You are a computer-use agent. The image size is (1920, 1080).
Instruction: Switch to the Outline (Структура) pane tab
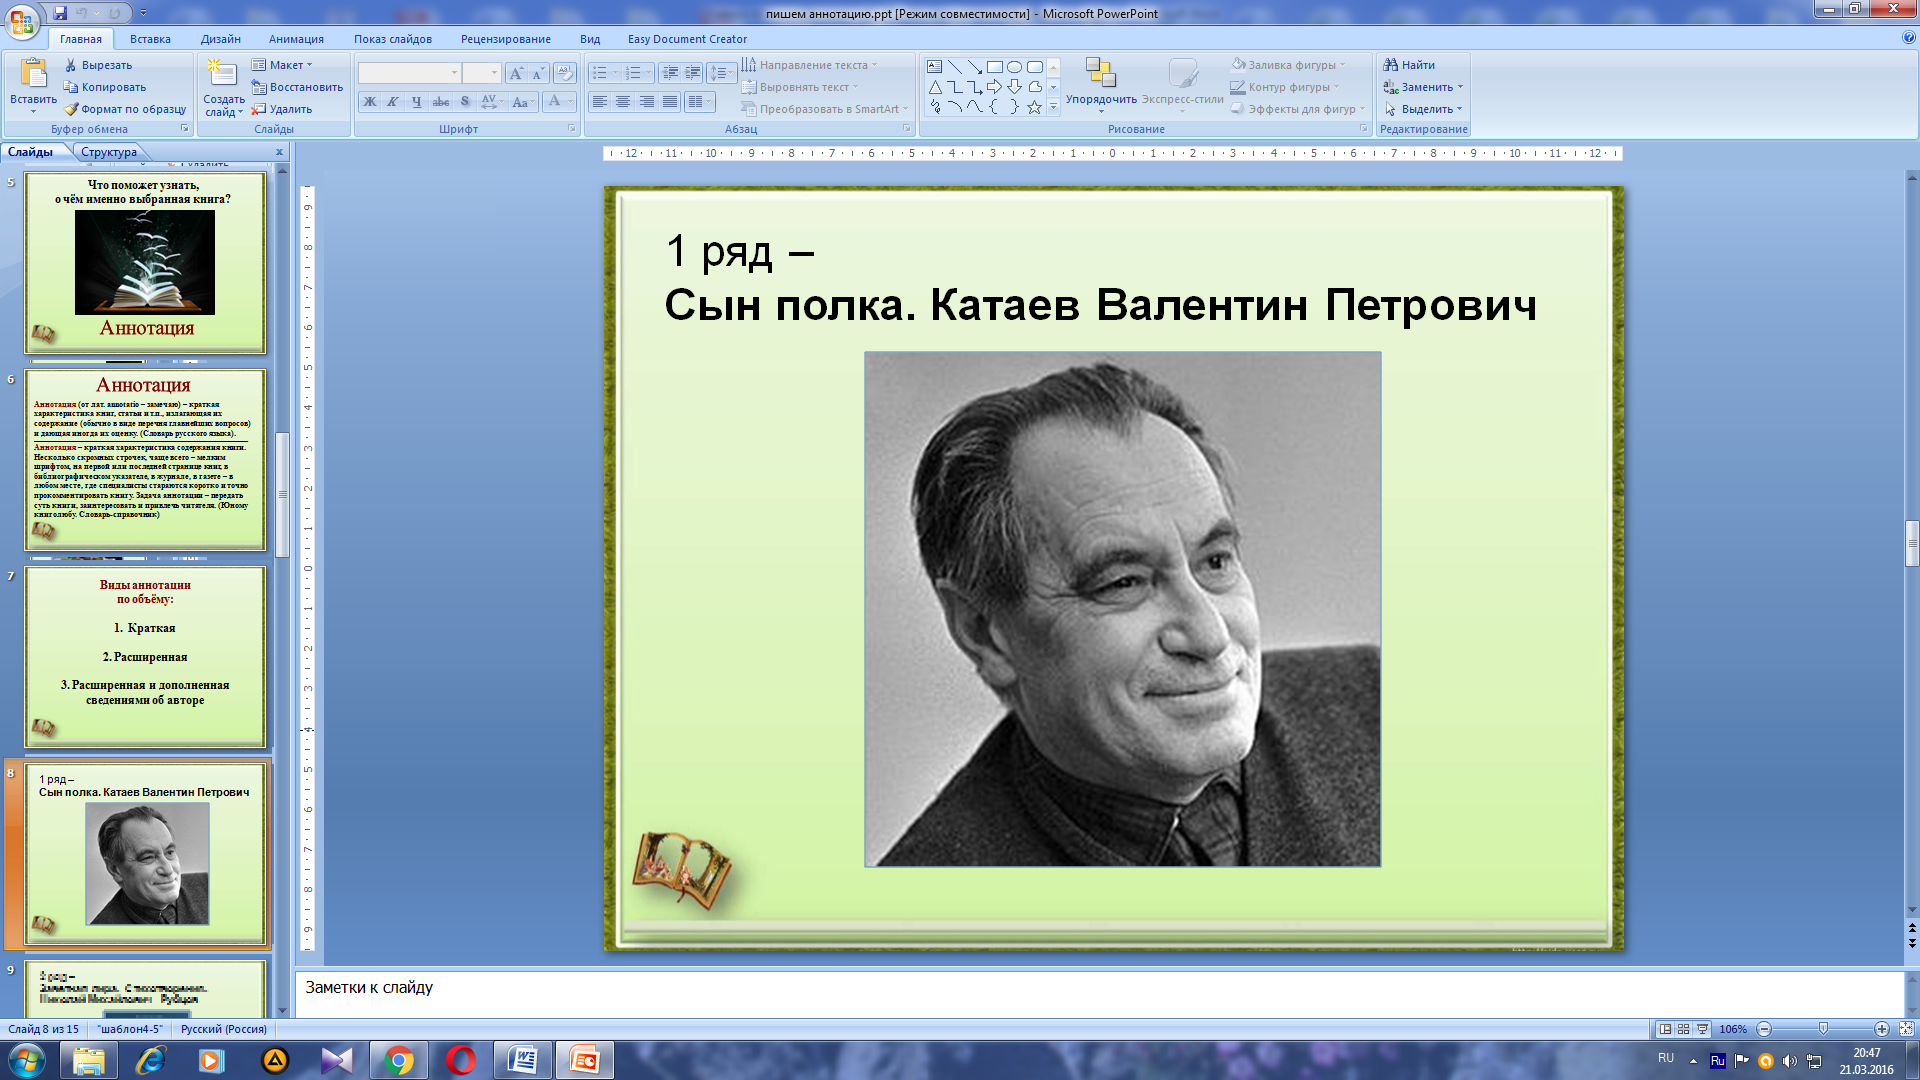109,152
